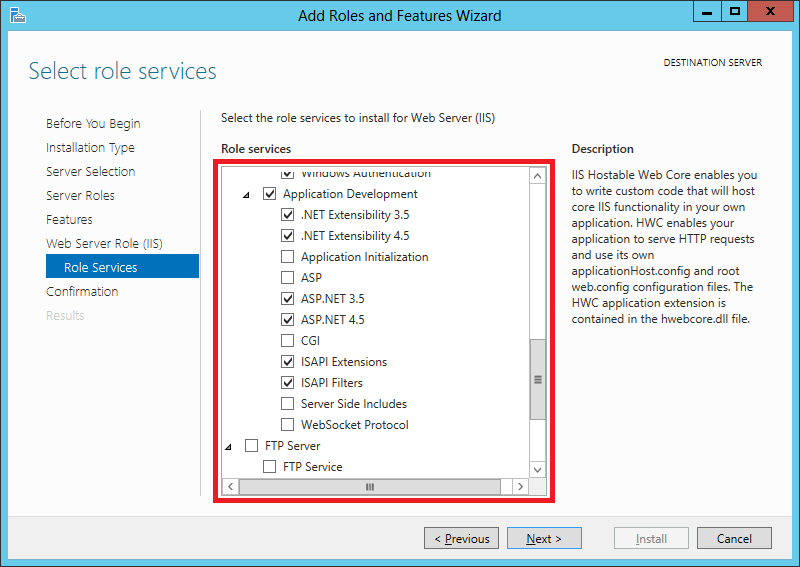Check the WebSocket Protocol checkbox
Viewport: 800px width, 567px height.
(x=288, y=424)
